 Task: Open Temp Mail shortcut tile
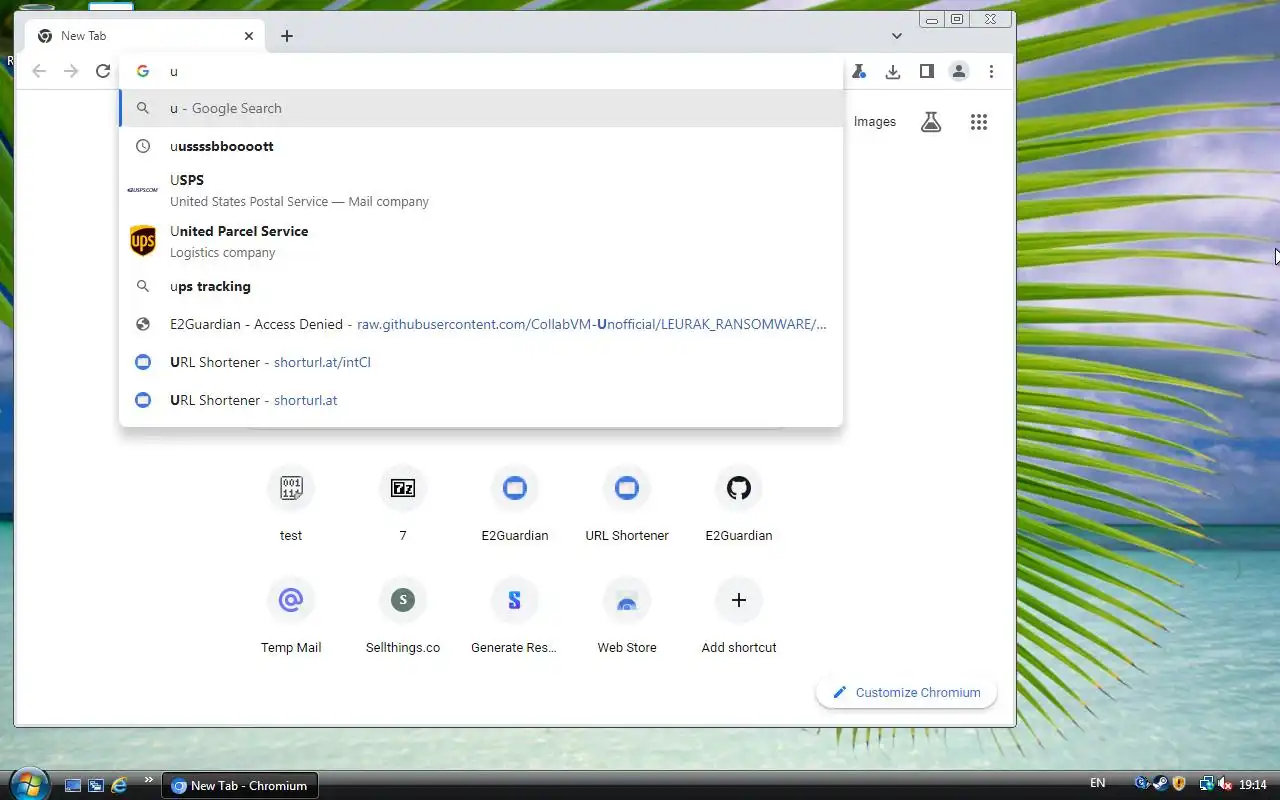point(291,616)
